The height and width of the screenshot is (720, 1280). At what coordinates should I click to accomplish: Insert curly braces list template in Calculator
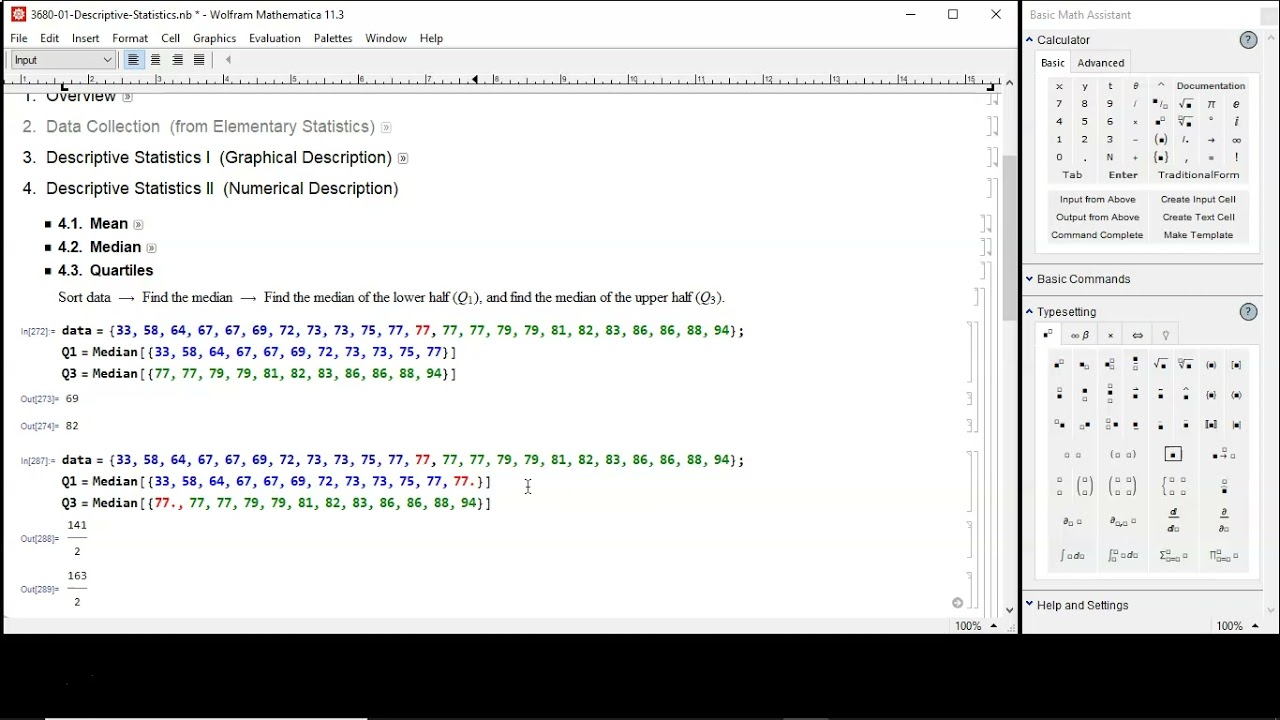[x=1160, y=158]
